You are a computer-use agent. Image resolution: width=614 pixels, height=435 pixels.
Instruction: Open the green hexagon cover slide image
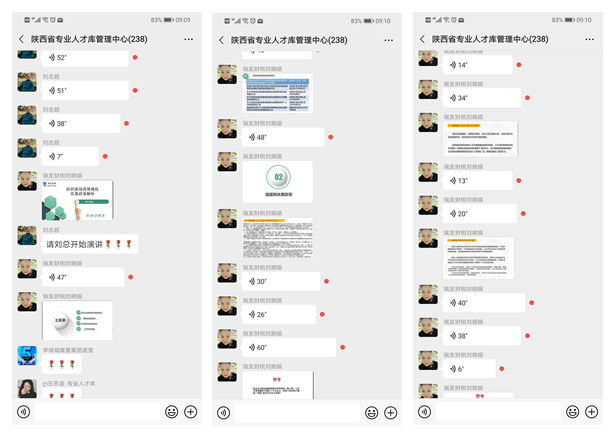pos(78,200)
